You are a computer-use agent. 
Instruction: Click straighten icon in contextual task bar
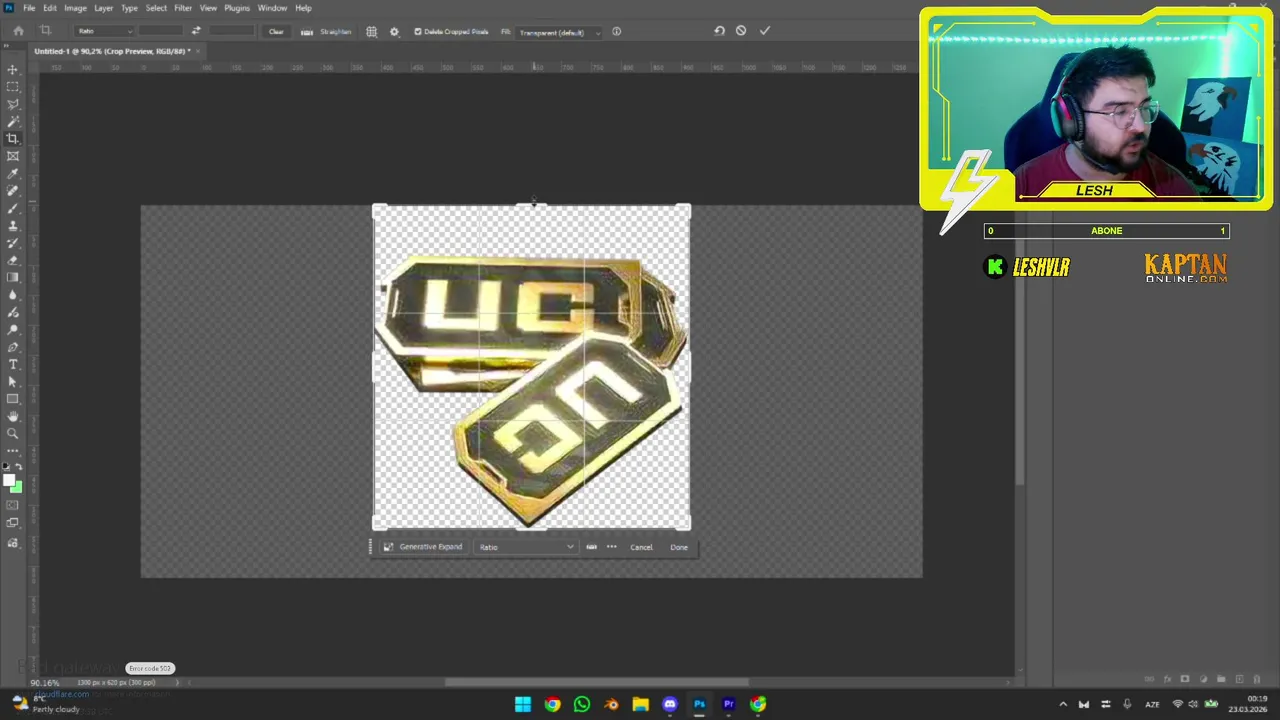coord(591,547)
